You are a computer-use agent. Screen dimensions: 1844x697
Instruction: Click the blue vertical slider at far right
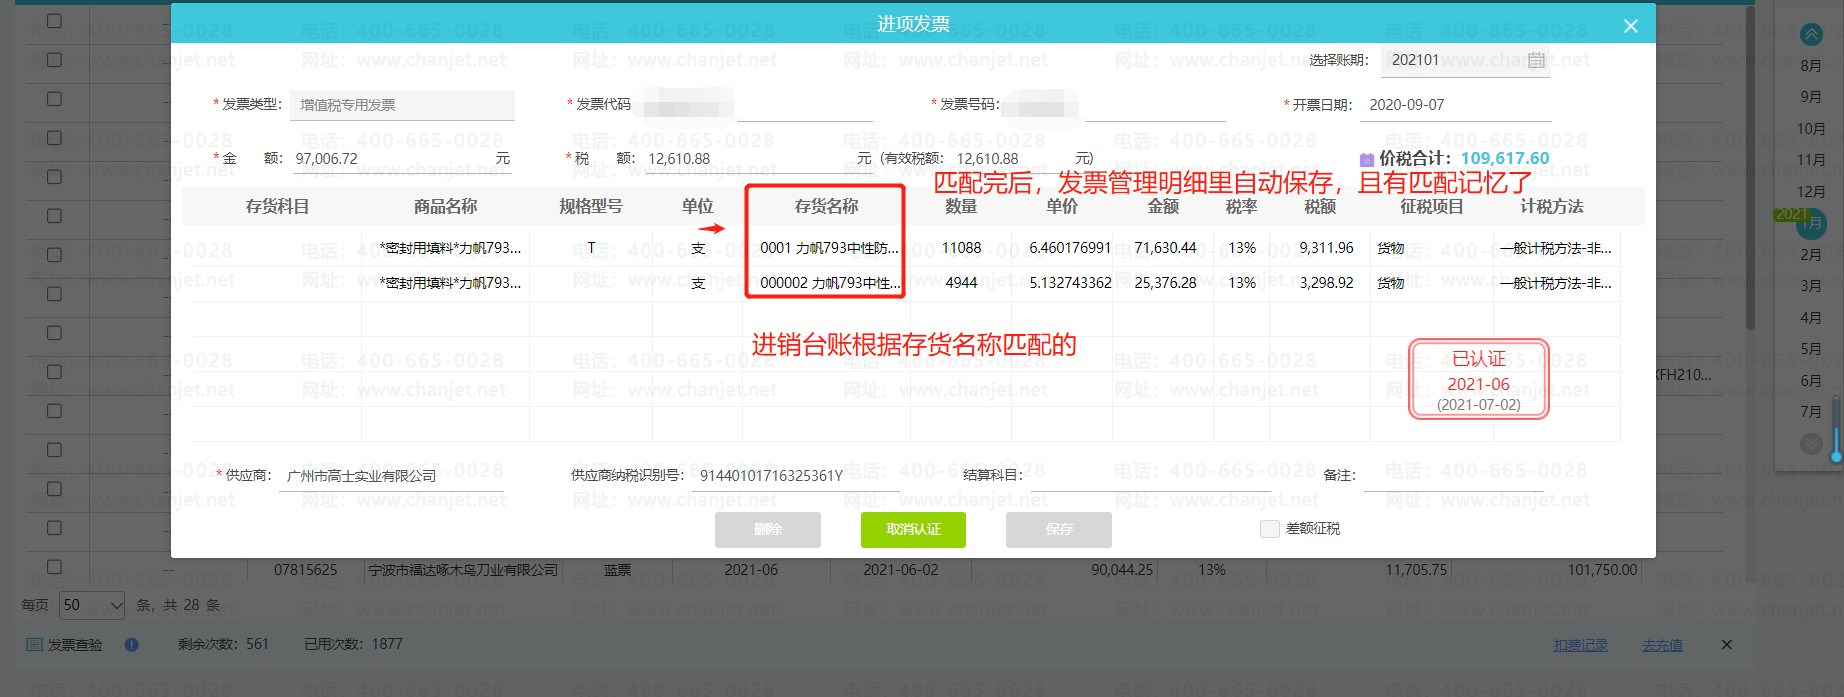pos(1836,428)
